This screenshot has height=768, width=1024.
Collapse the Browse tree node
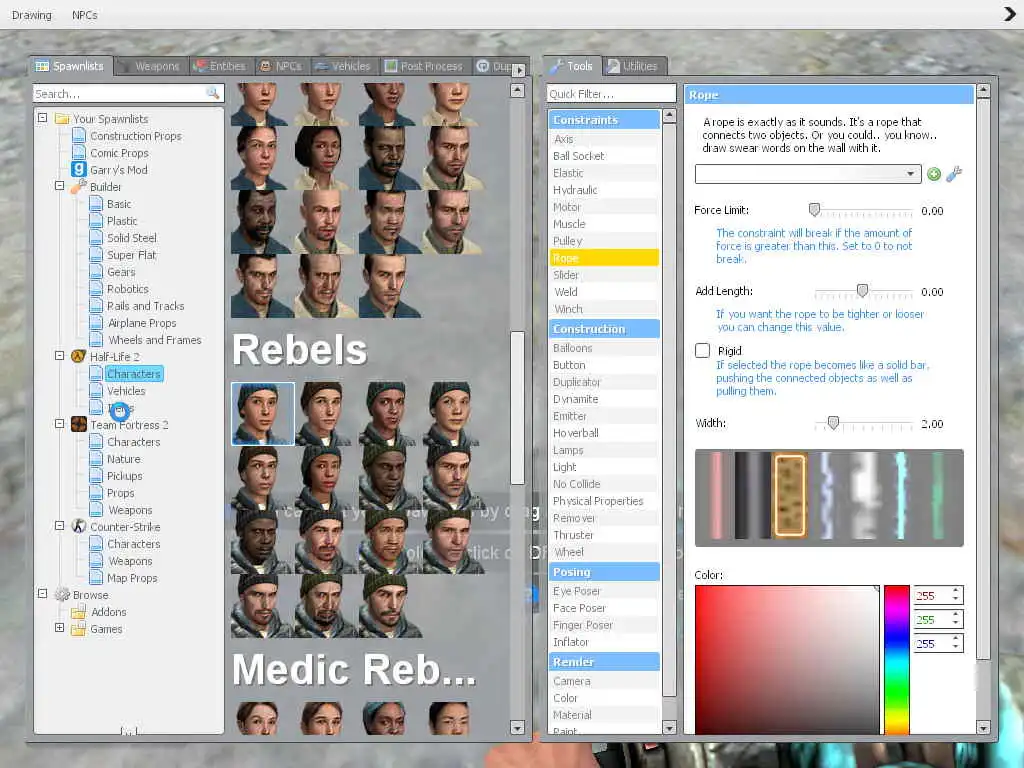pos(42,594)
